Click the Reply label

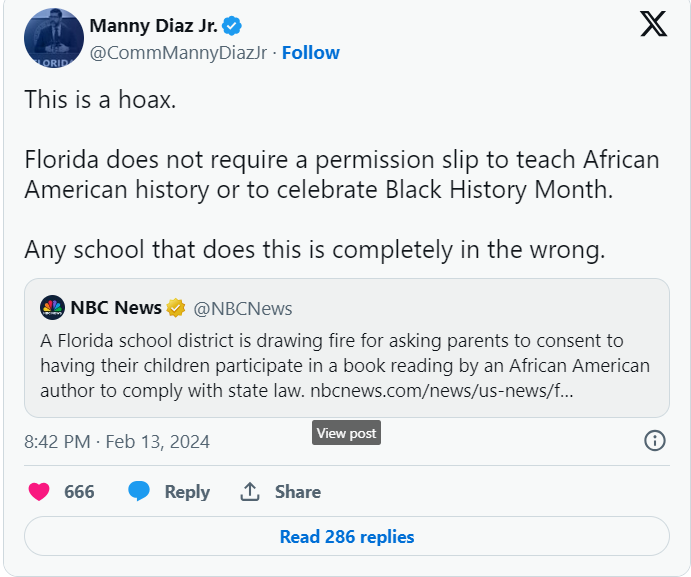(187, 492)
